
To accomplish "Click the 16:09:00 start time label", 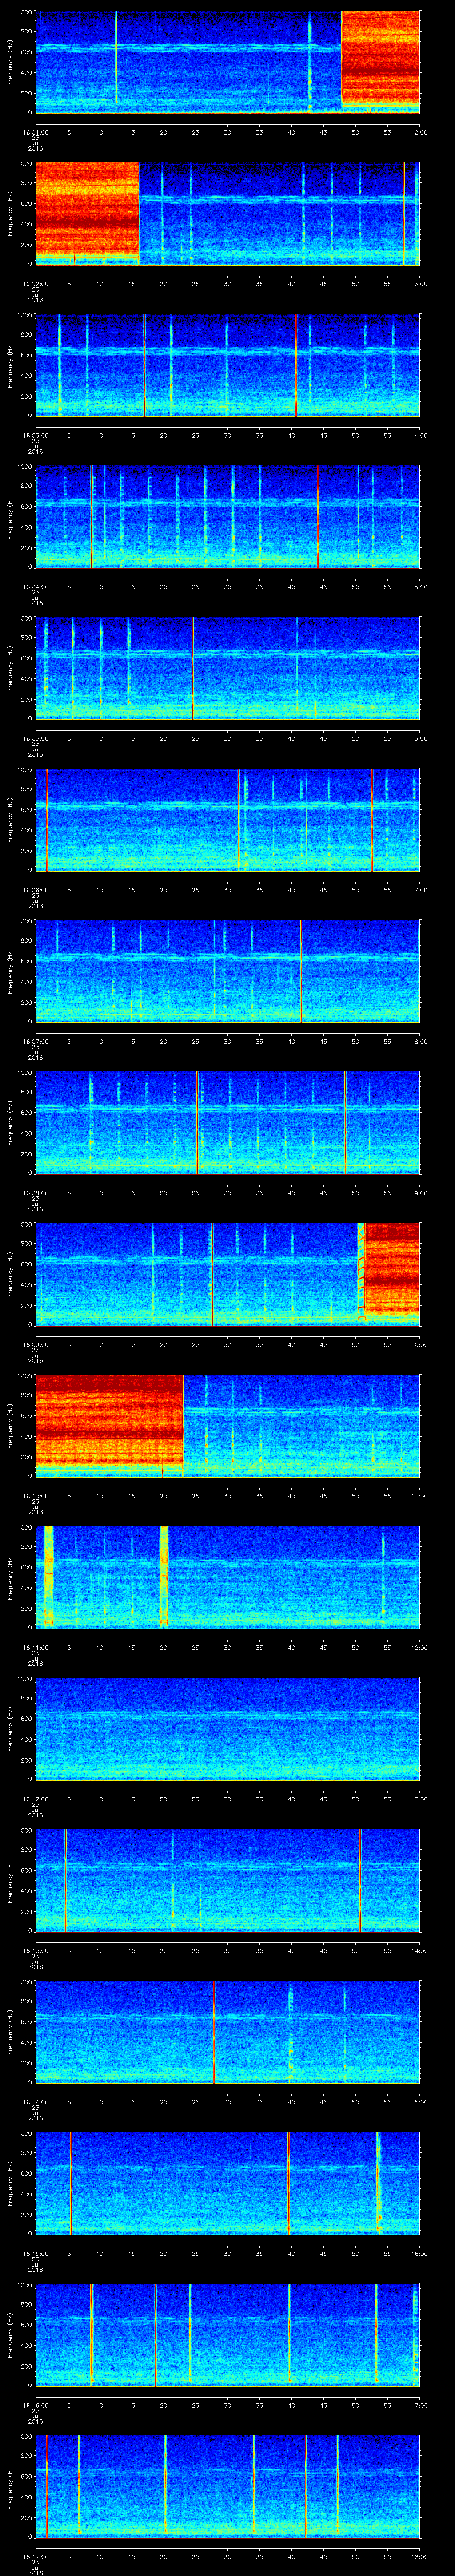I will [x=35, y=1344].
